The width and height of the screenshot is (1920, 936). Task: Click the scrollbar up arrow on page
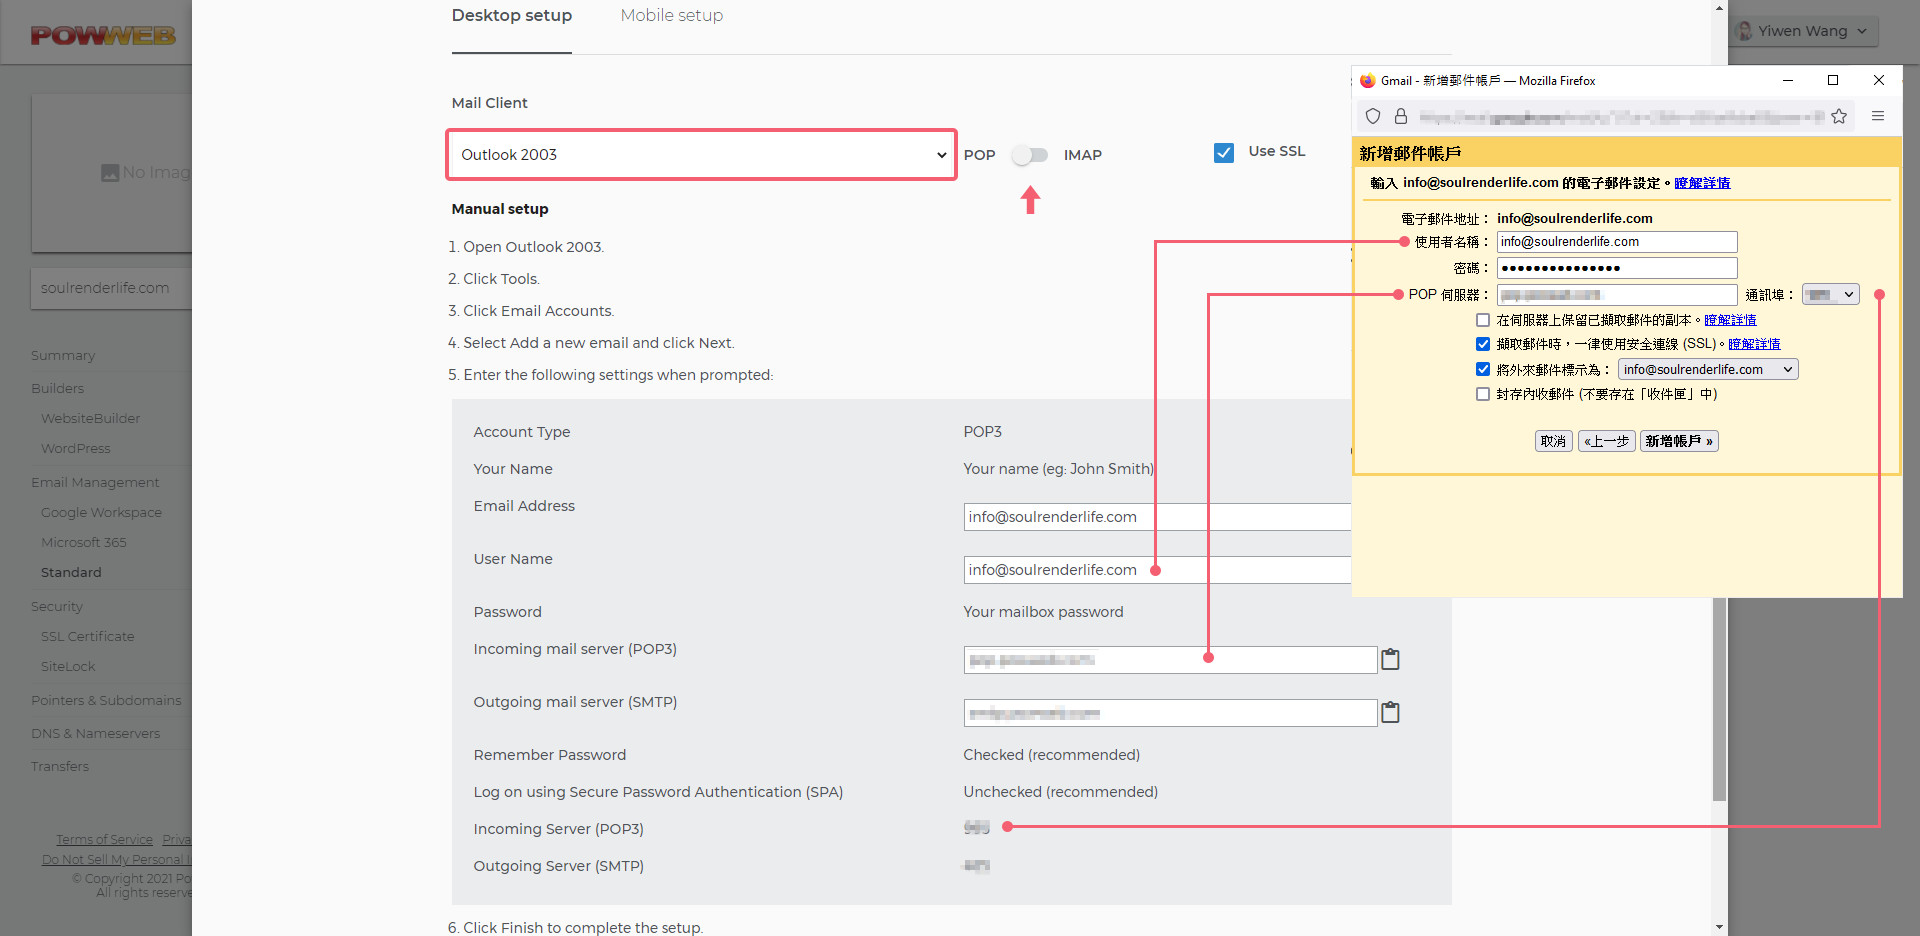pos(1720,8)
